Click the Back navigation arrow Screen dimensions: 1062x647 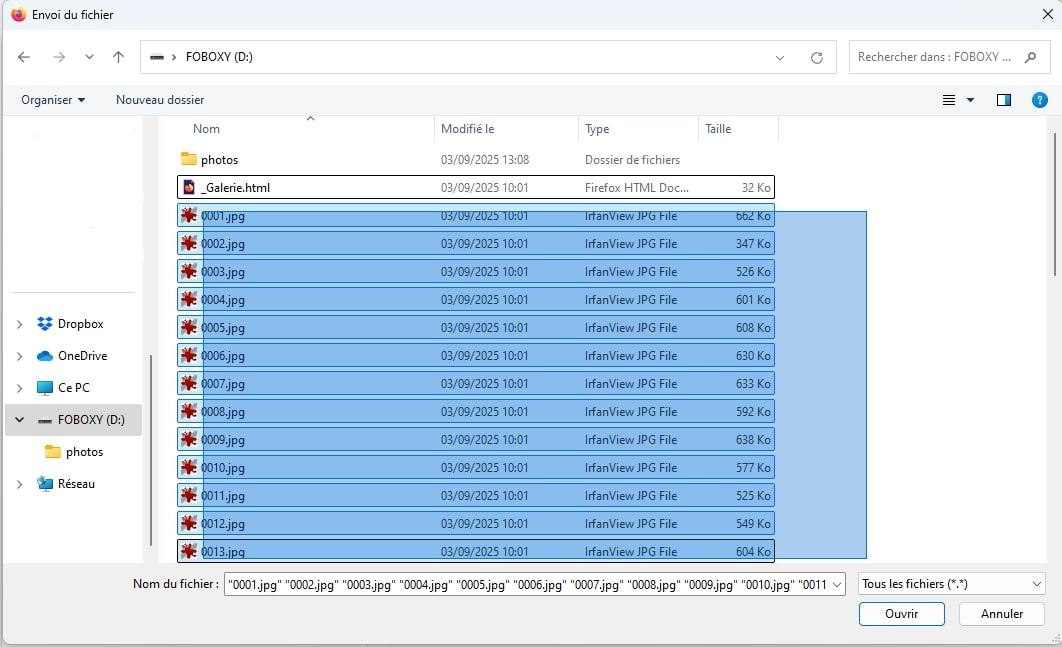tap(24, 57)
